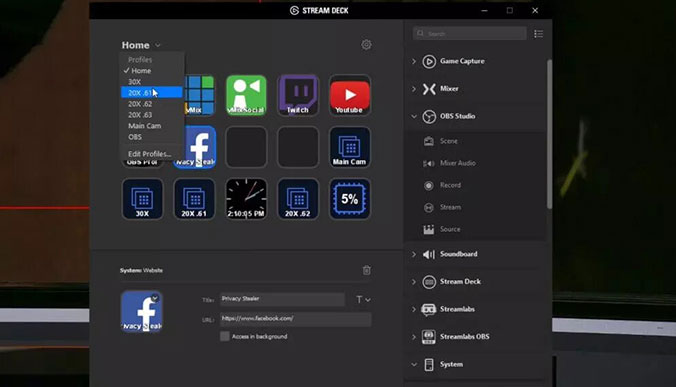Click the URL field with facebook.com
The image size is (676, 387).
[x=295, y=319]
